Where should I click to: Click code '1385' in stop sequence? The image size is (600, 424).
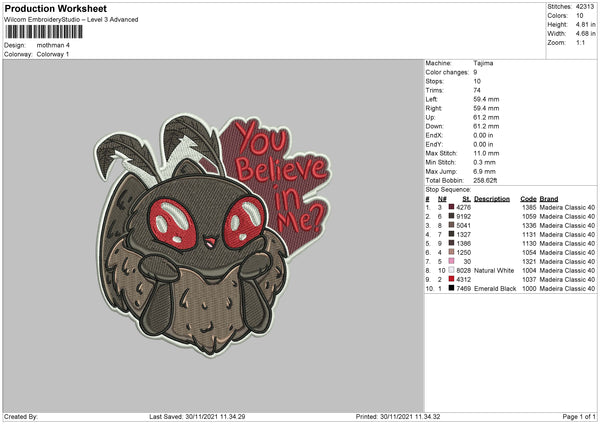(529, 207)
